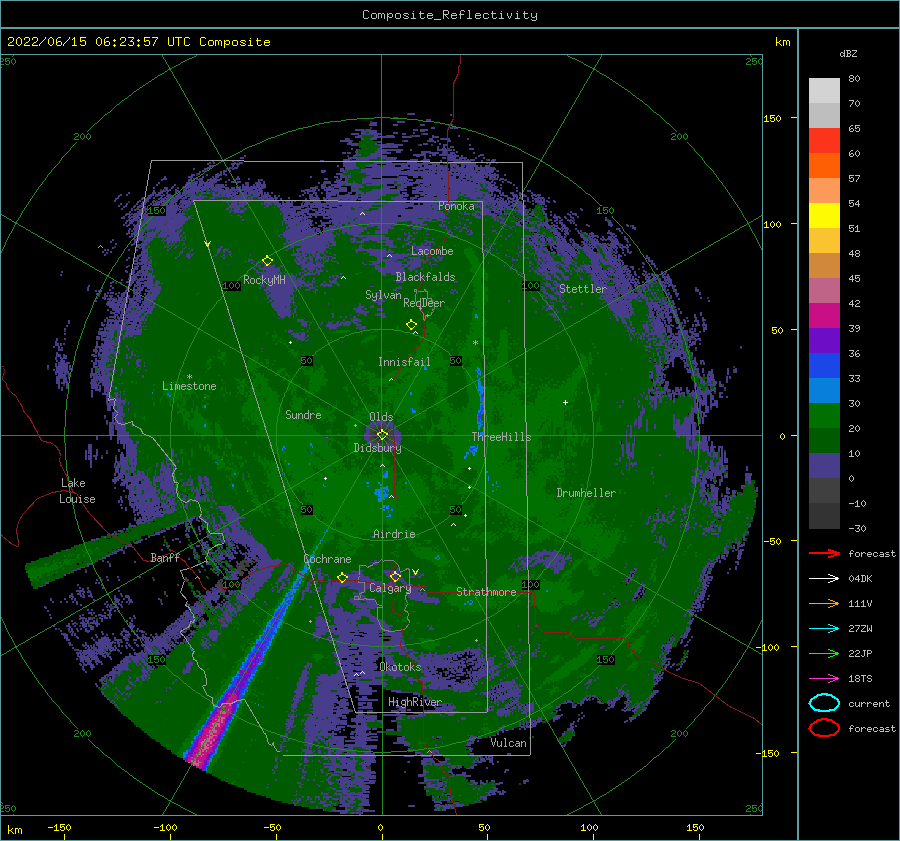Click the red 'forecast' ellipse legend icon
Viewport: 900px width, 841px height.
824,728
